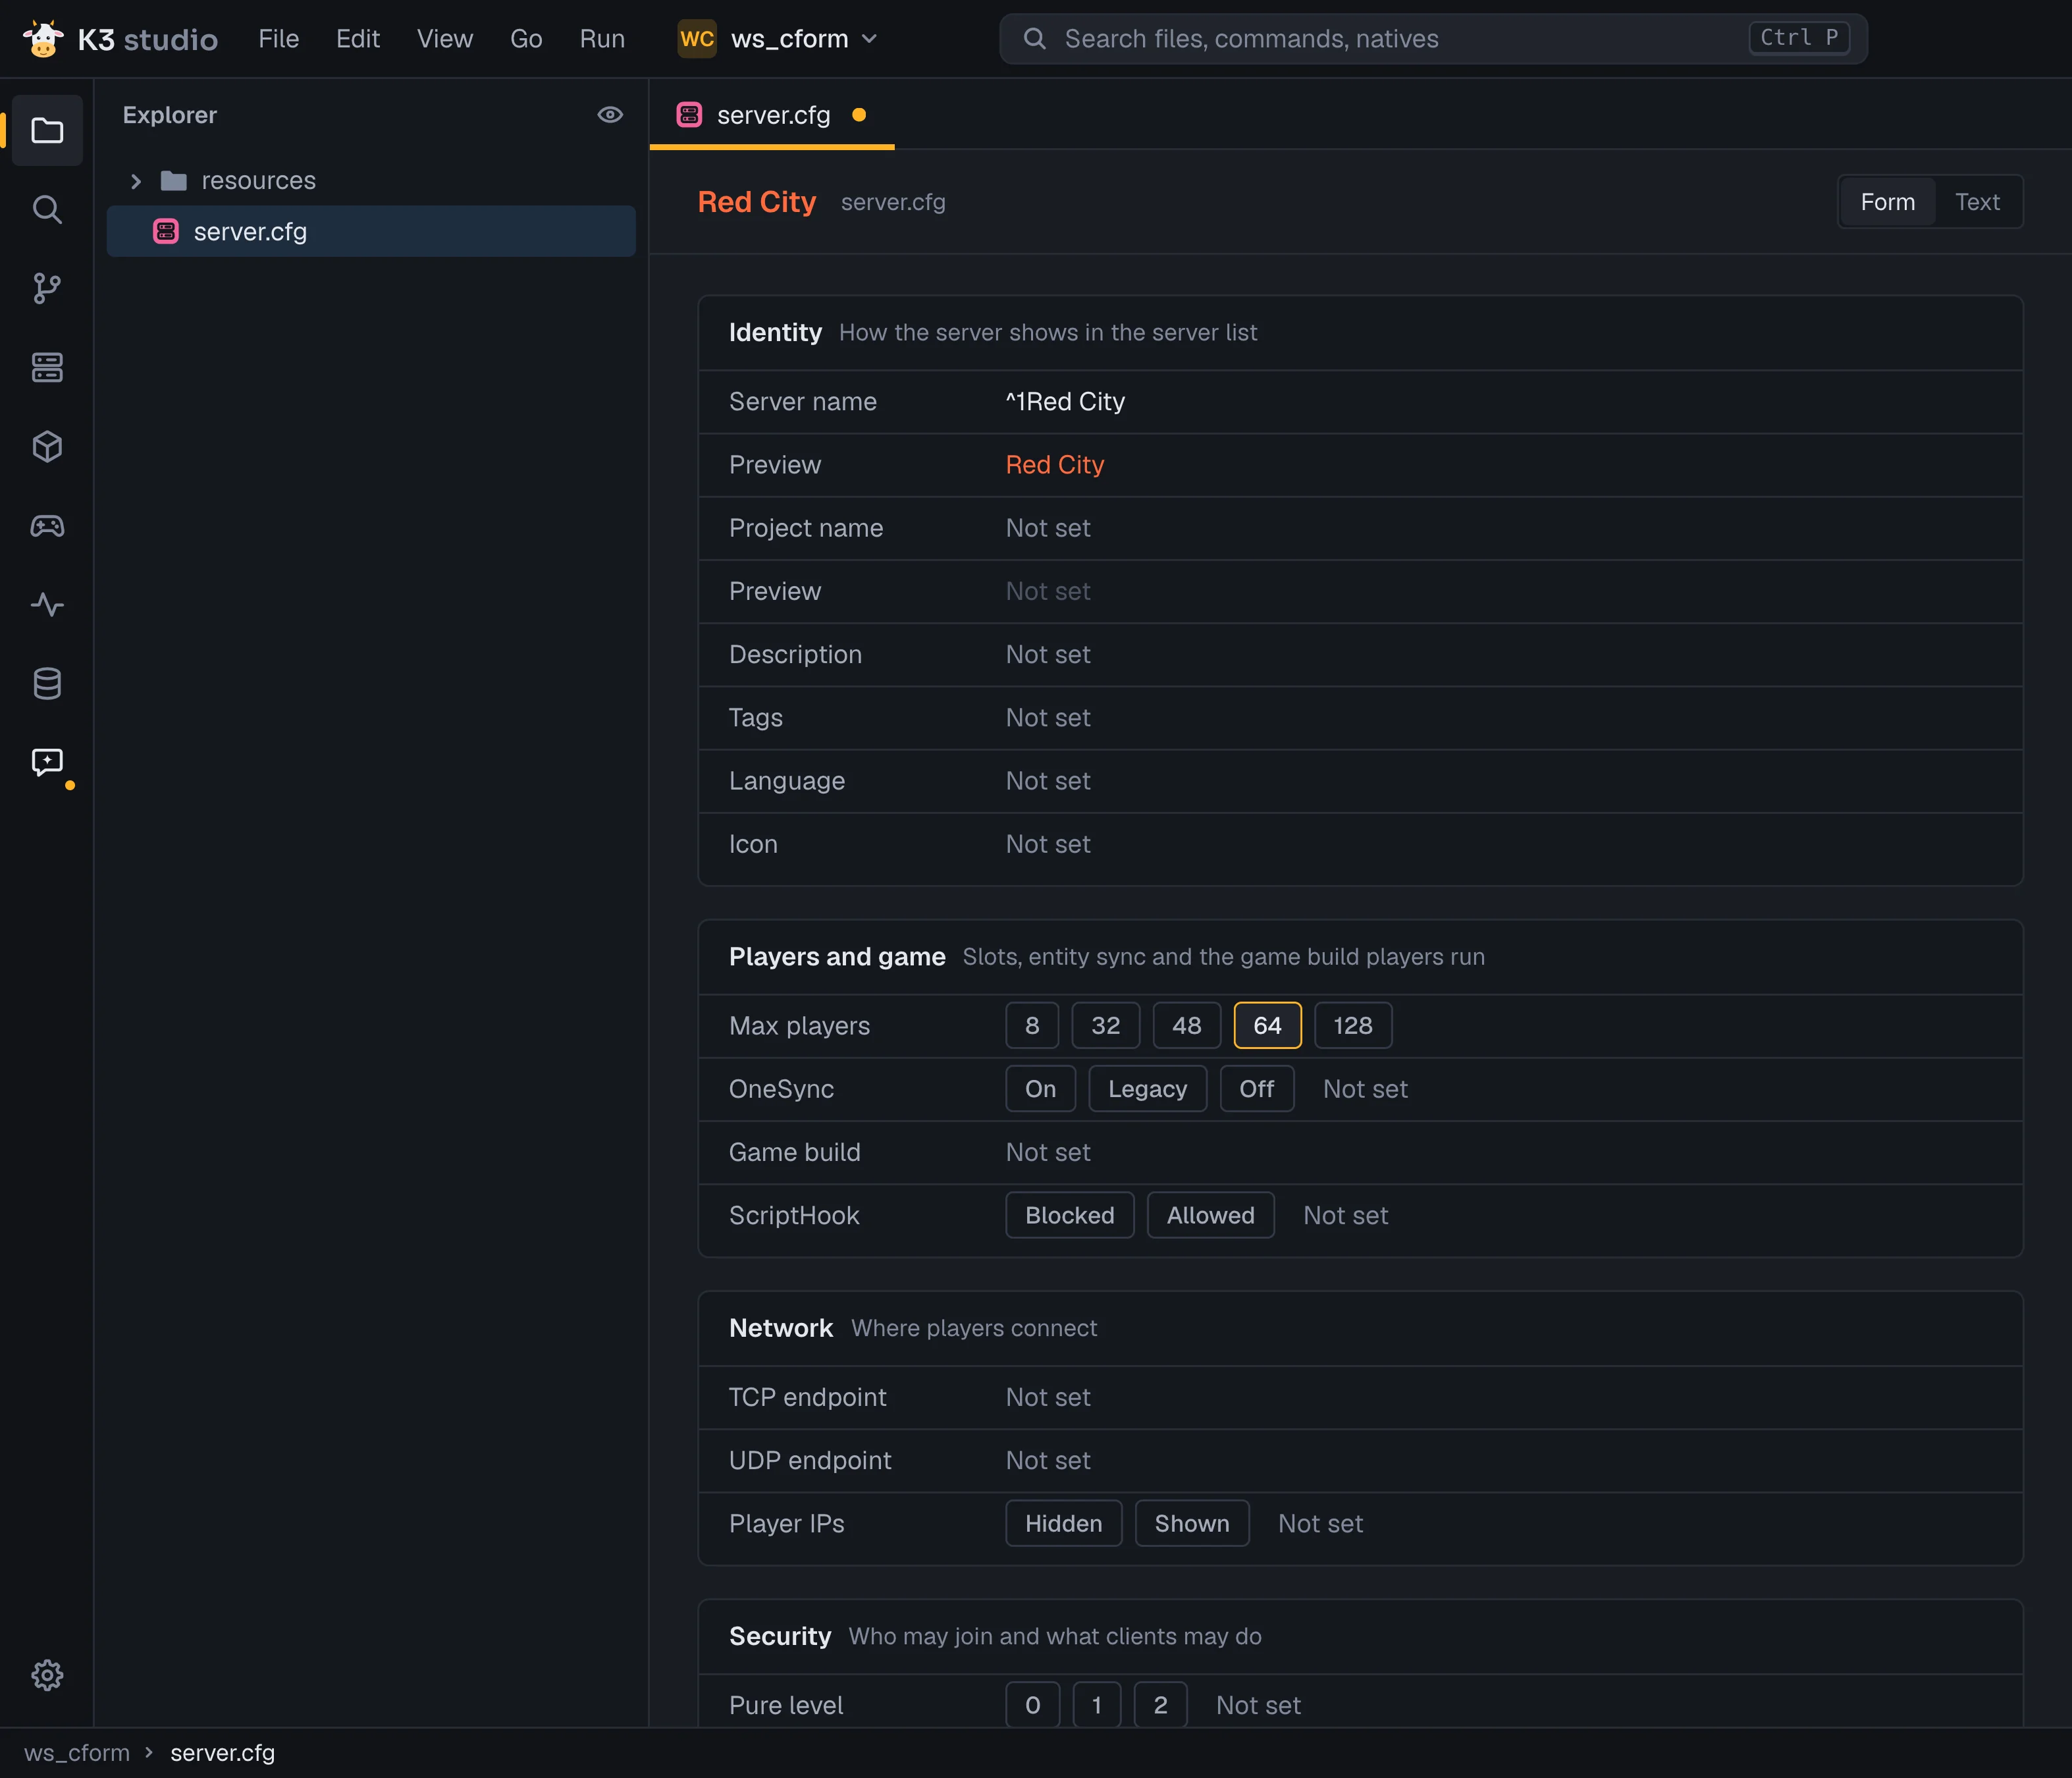This screenshot has height=1778, width=2072.
Task: Click the K3 studio cow logo
Action: [43, 39]
